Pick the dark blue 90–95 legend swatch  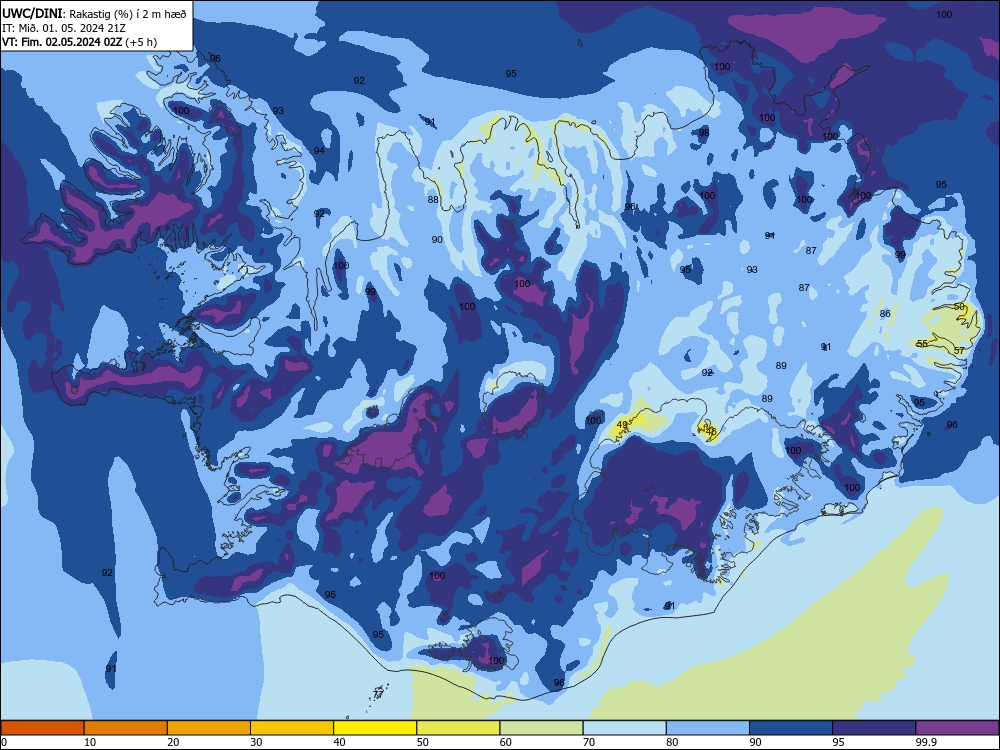tap(791, 728)
